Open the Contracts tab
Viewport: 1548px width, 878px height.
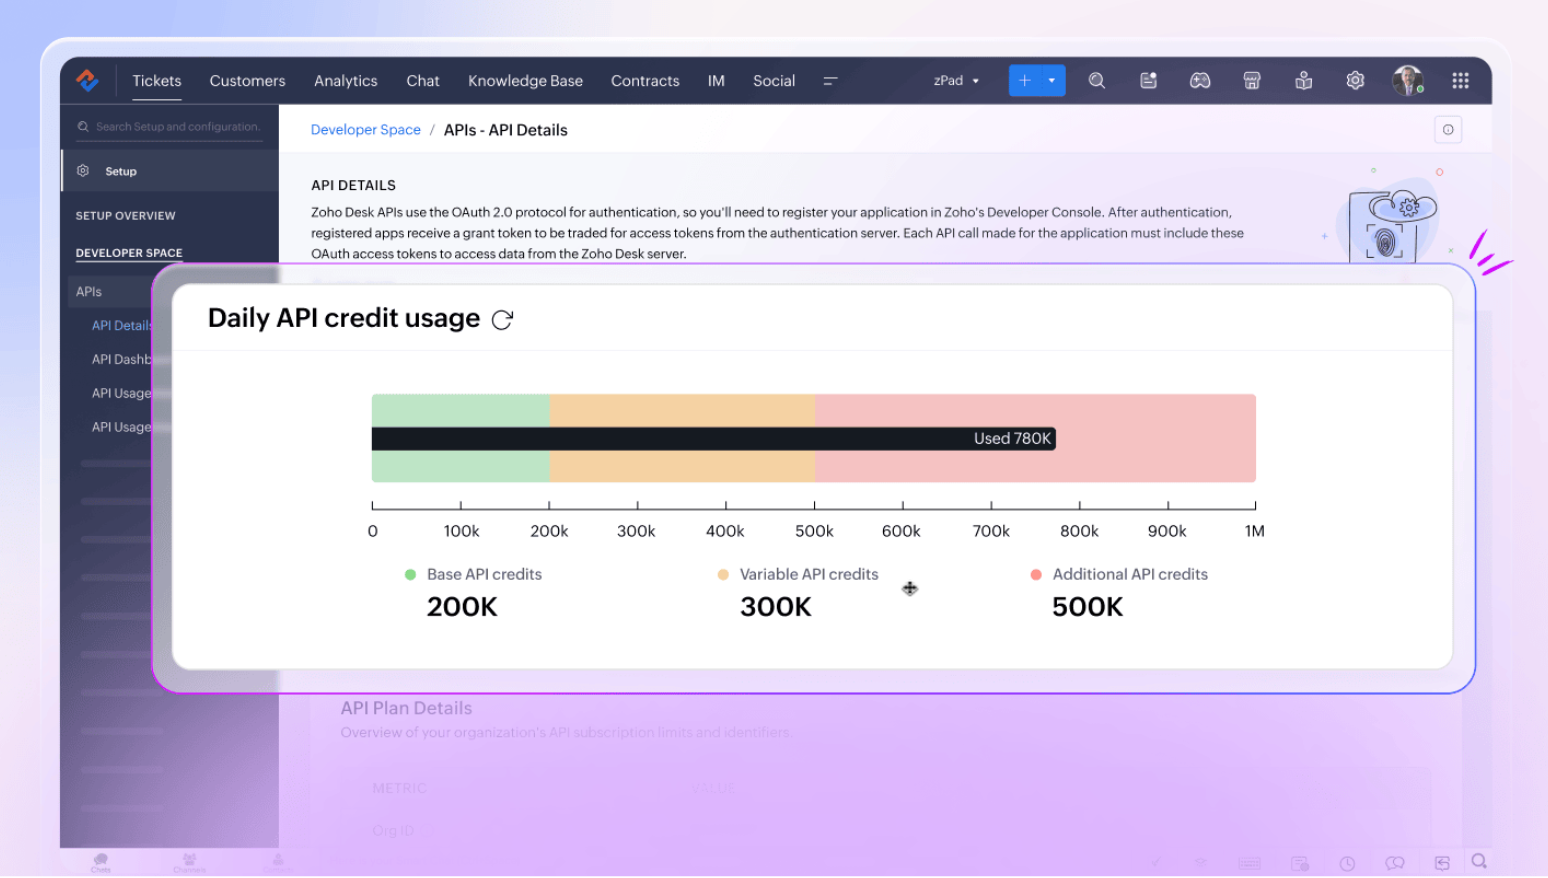[x=645, y=81]
